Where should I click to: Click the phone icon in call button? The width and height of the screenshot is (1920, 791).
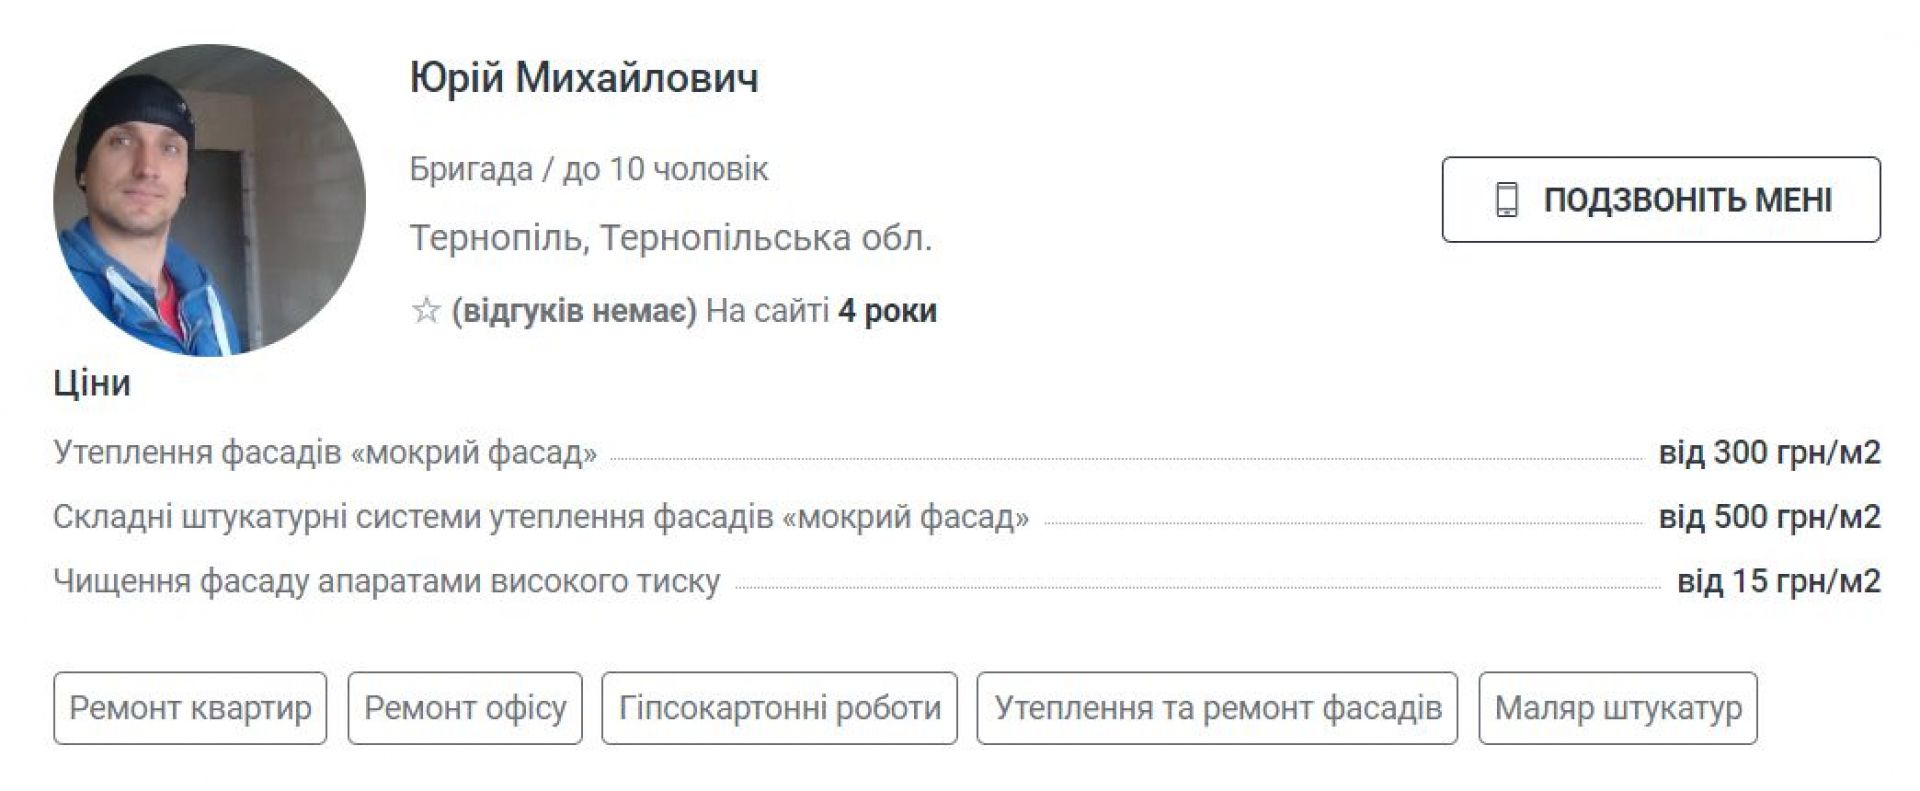click(1506, 200)
